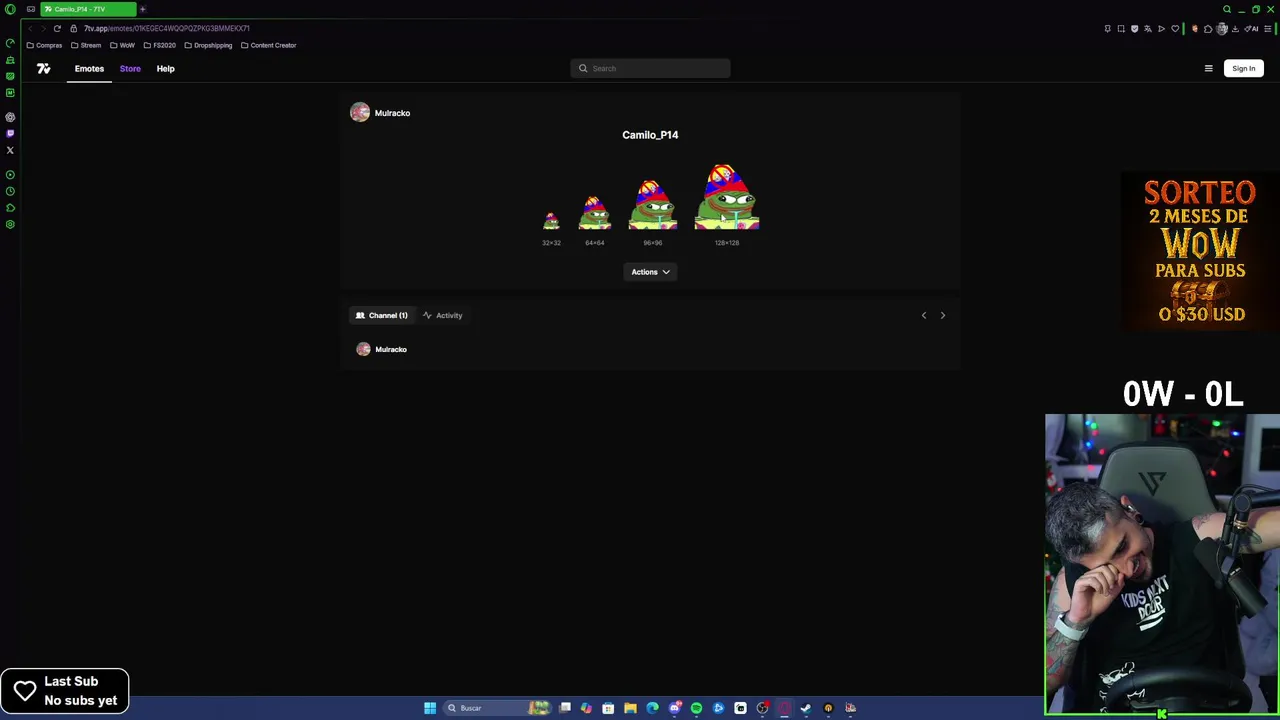
Task: Open the browser AI button
Action: coord(1252,28)
